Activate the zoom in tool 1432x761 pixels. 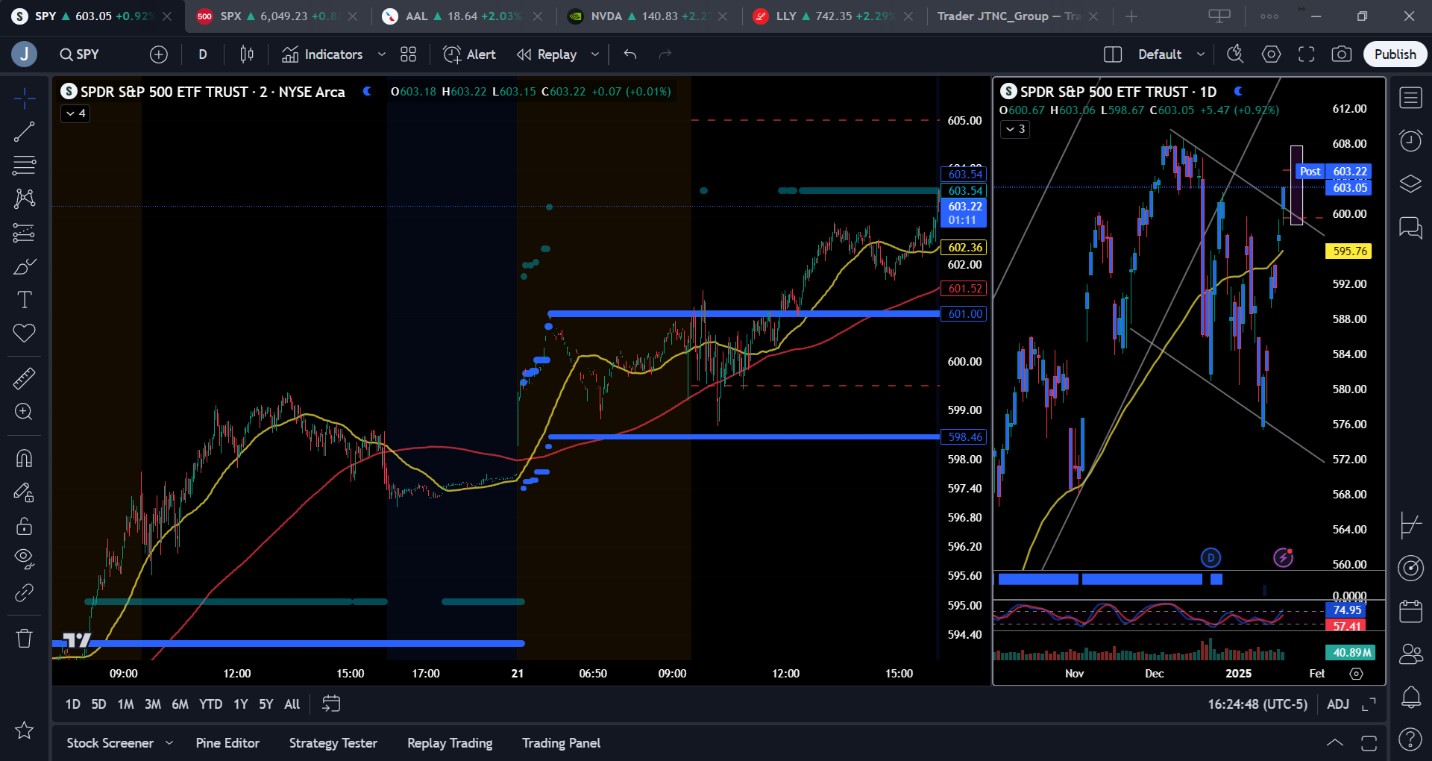(25, 411)
